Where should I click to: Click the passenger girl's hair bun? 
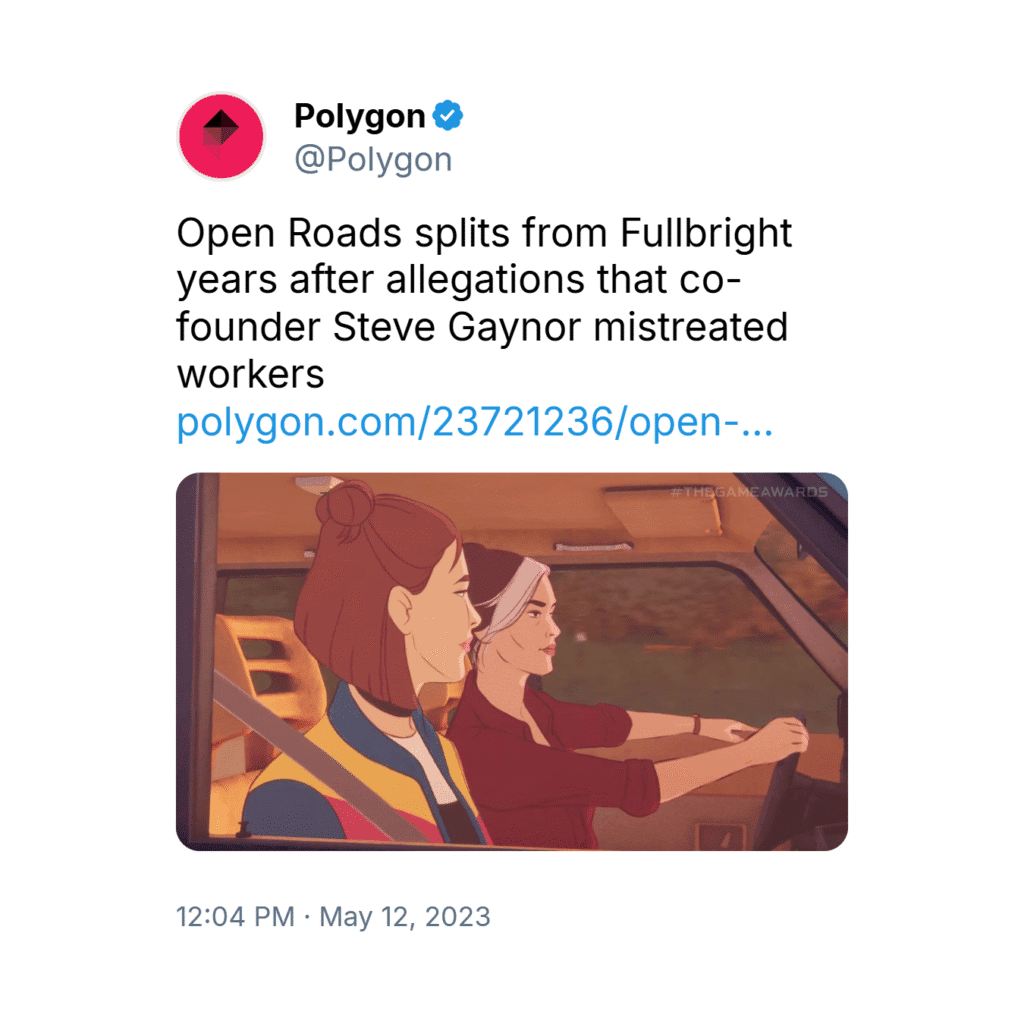(x=346, y=505)
